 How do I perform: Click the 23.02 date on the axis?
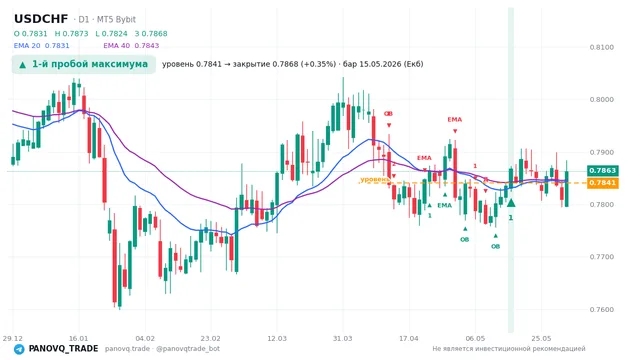coord(211,338)
